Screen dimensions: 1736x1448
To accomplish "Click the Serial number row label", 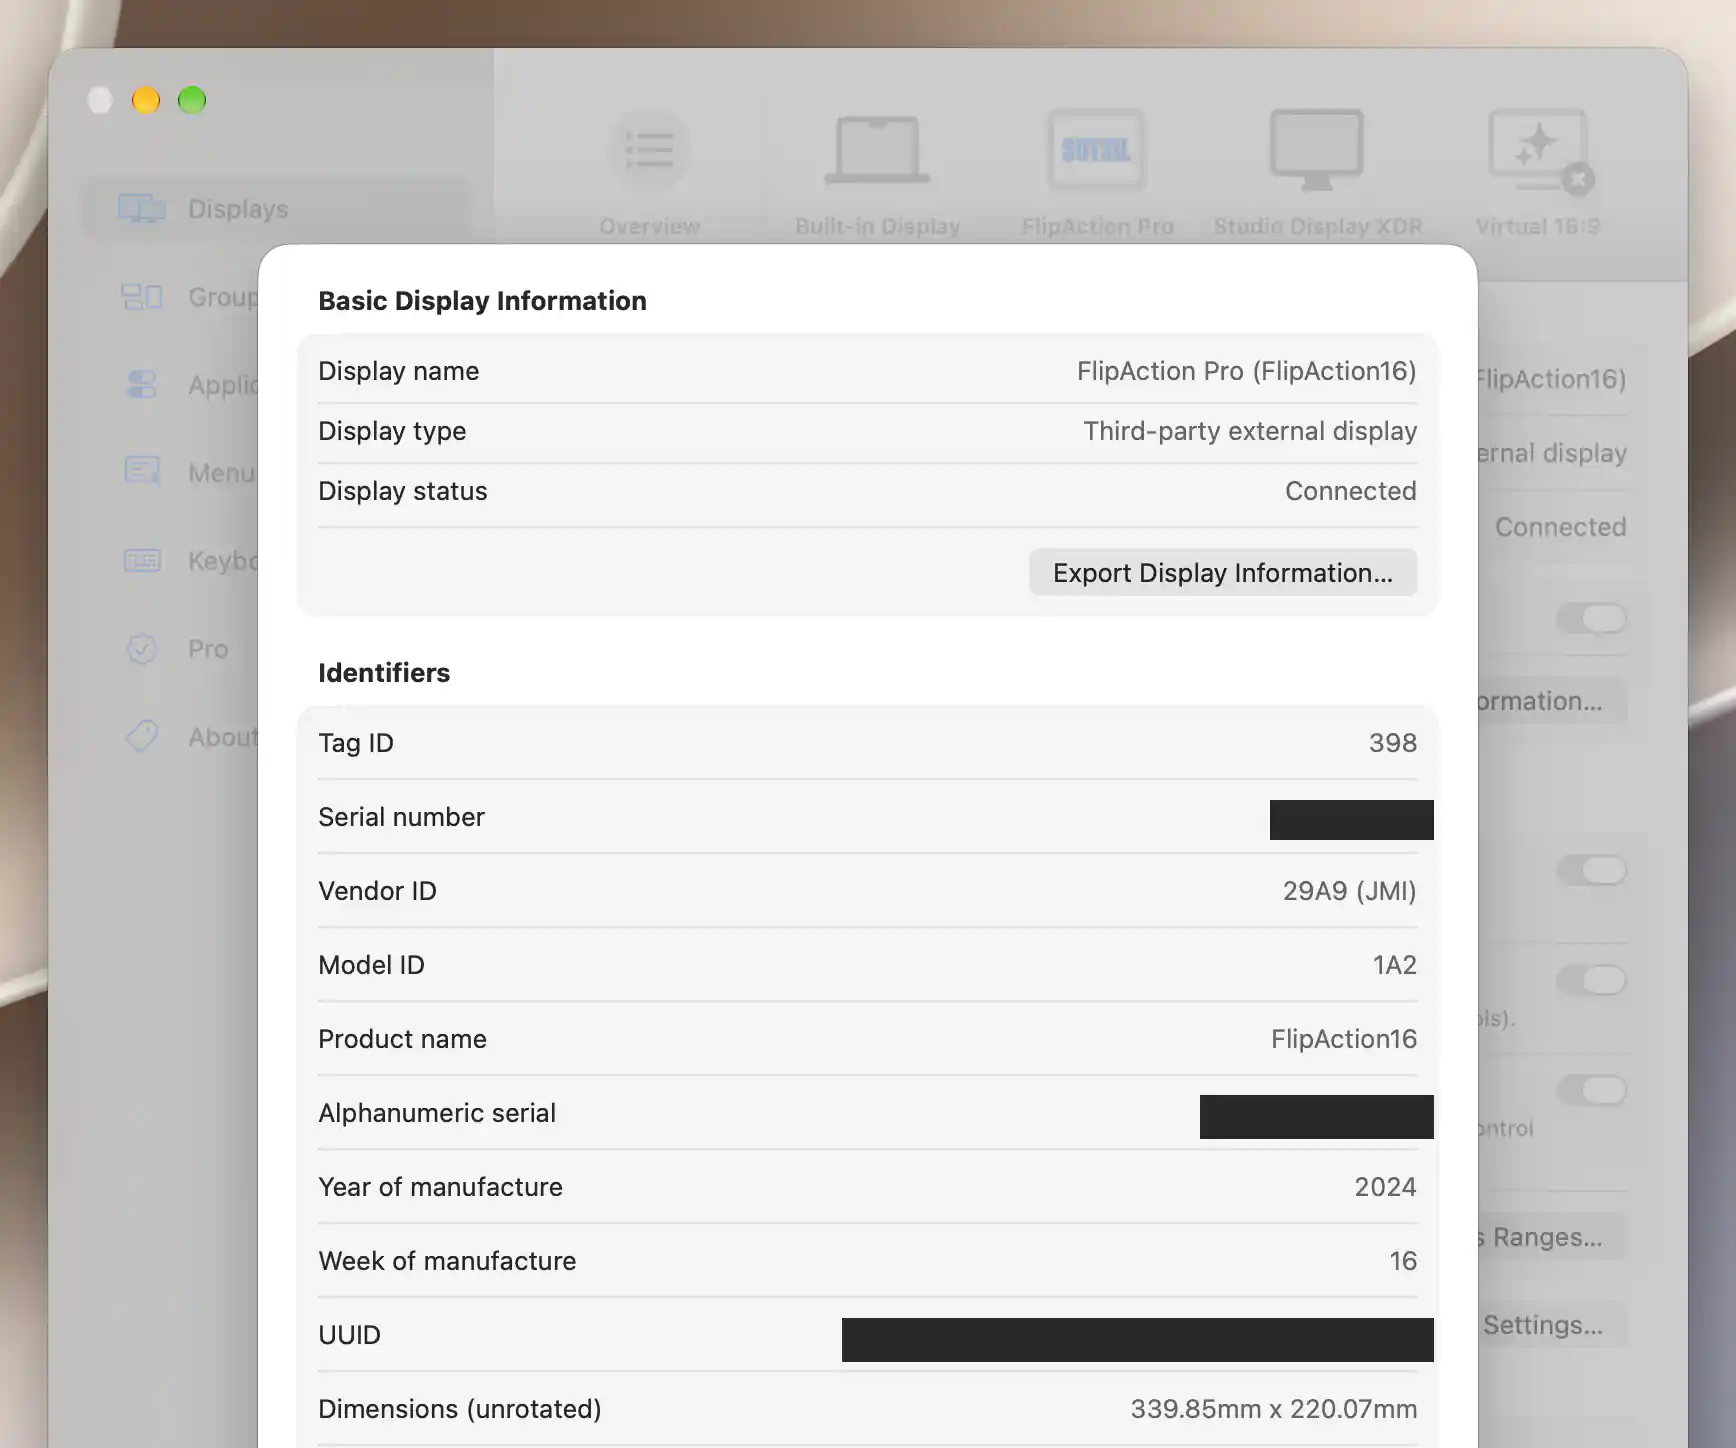I will click(x=401, y=817).
